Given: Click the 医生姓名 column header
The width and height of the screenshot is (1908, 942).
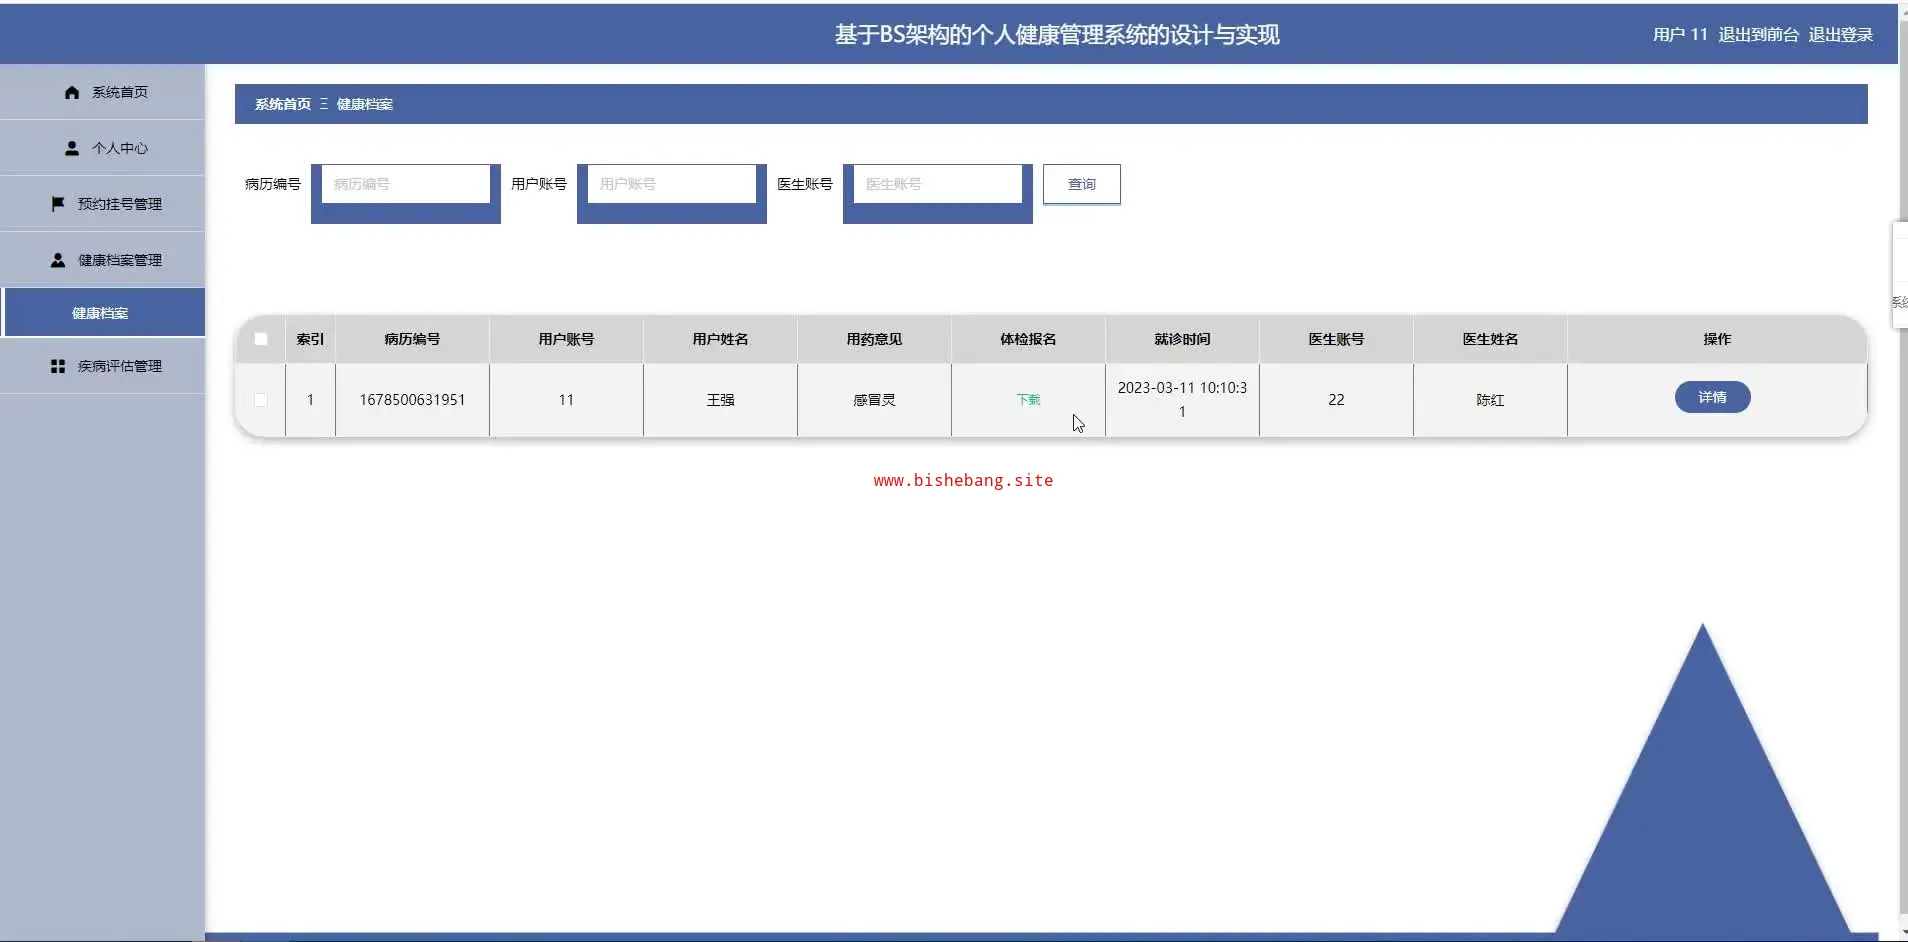Looking at the screenshot, I should click(1490, 339).
